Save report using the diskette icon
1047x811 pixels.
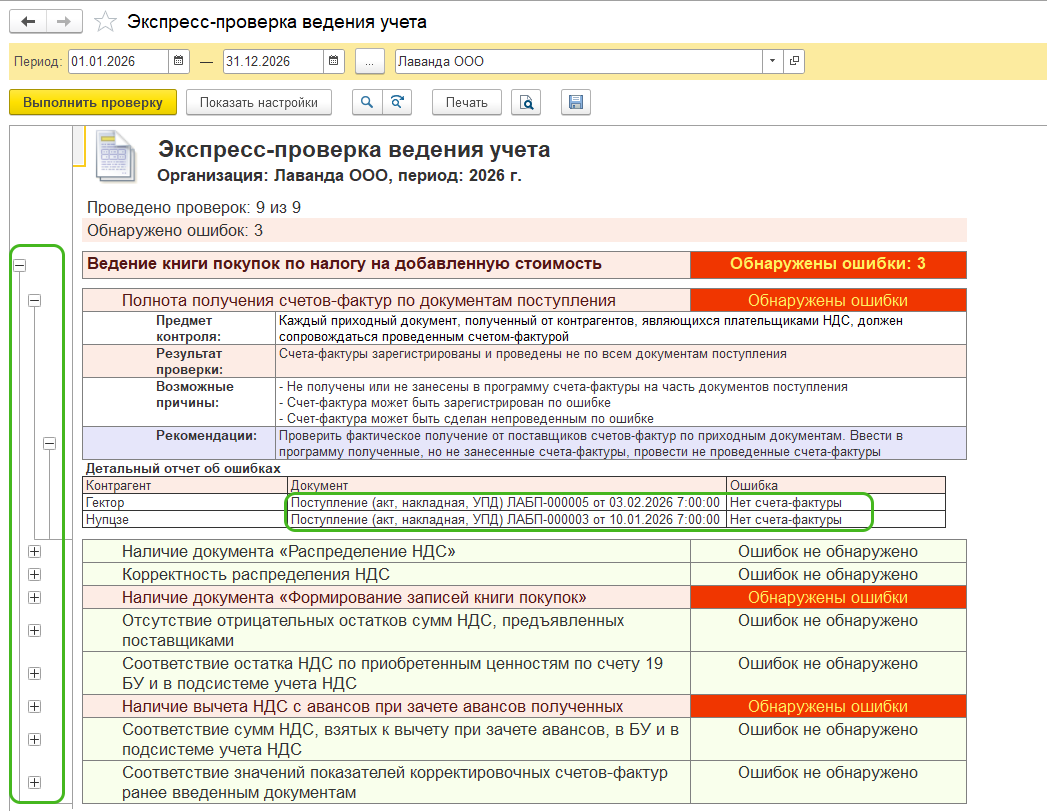click(x=576, y=102)
